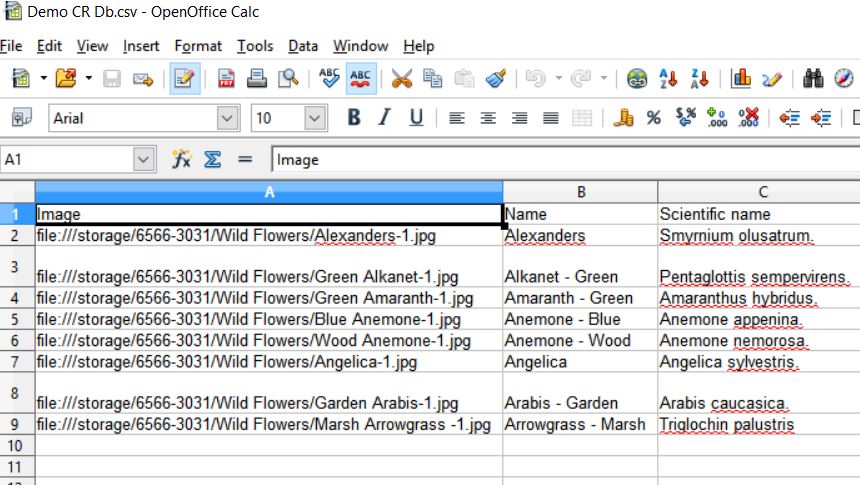This screenshot has height=485, width=860.
Task: Open the File menu
Action: (11, 46)
